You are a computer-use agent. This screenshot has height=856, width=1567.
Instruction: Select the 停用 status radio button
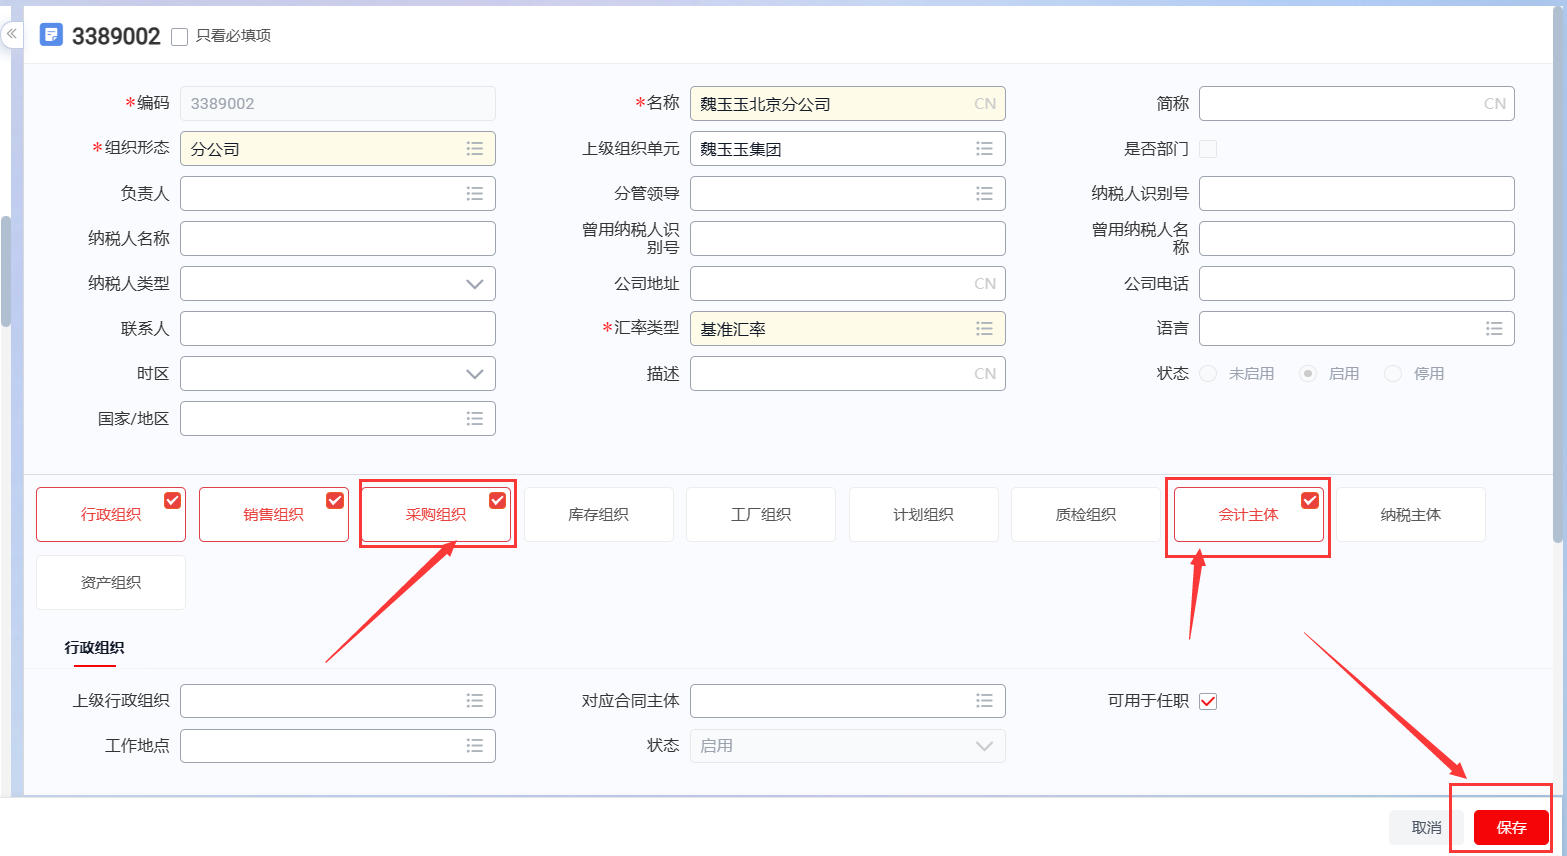(x=1393, y=372)
